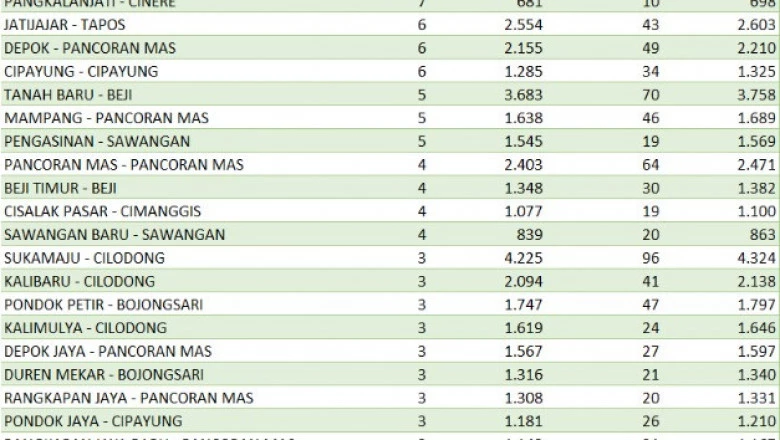Image resolution: width=780 pixels, height=440 pixels.
Task: Click the value "863"
Action: click(763, 234)
